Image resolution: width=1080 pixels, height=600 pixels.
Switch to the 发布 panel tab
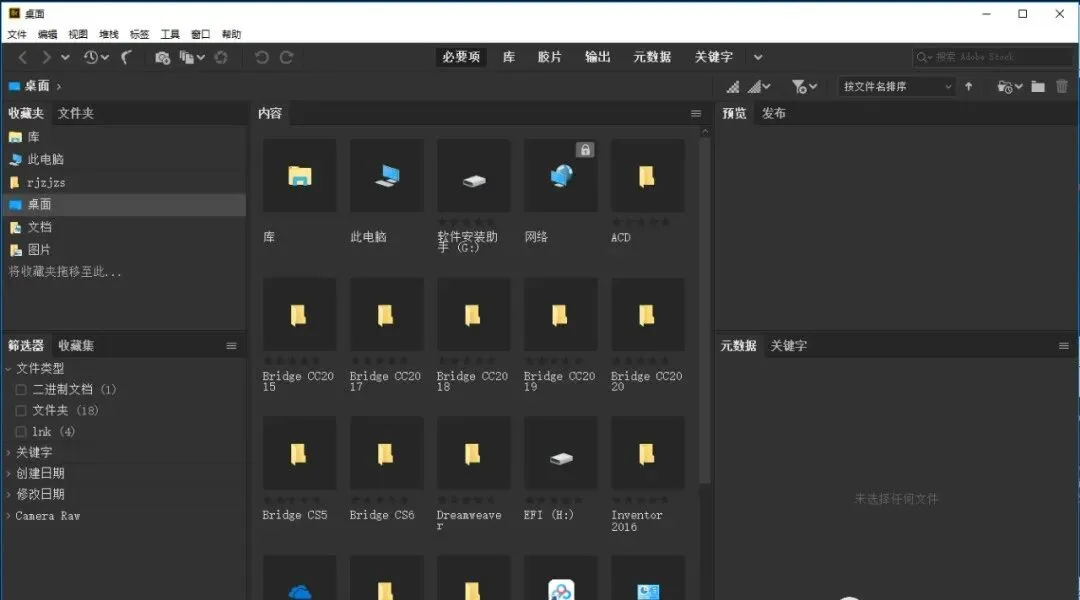click(x=773, y=113)
